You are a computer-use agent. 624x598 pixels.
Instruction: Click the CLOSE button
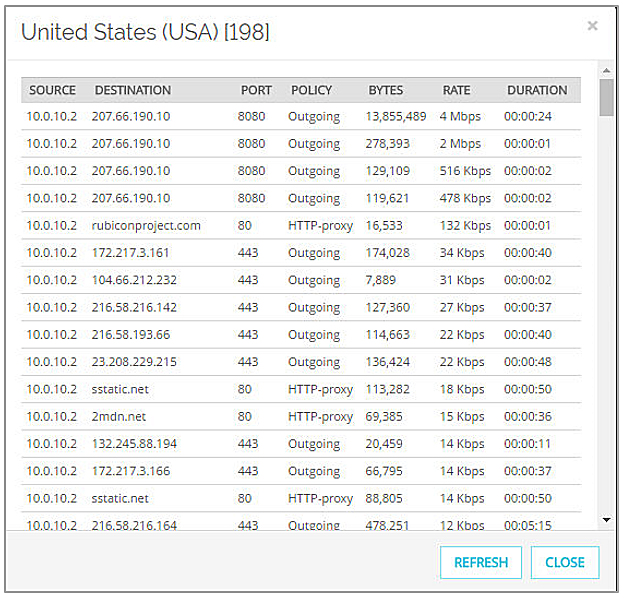click(564, 562)
